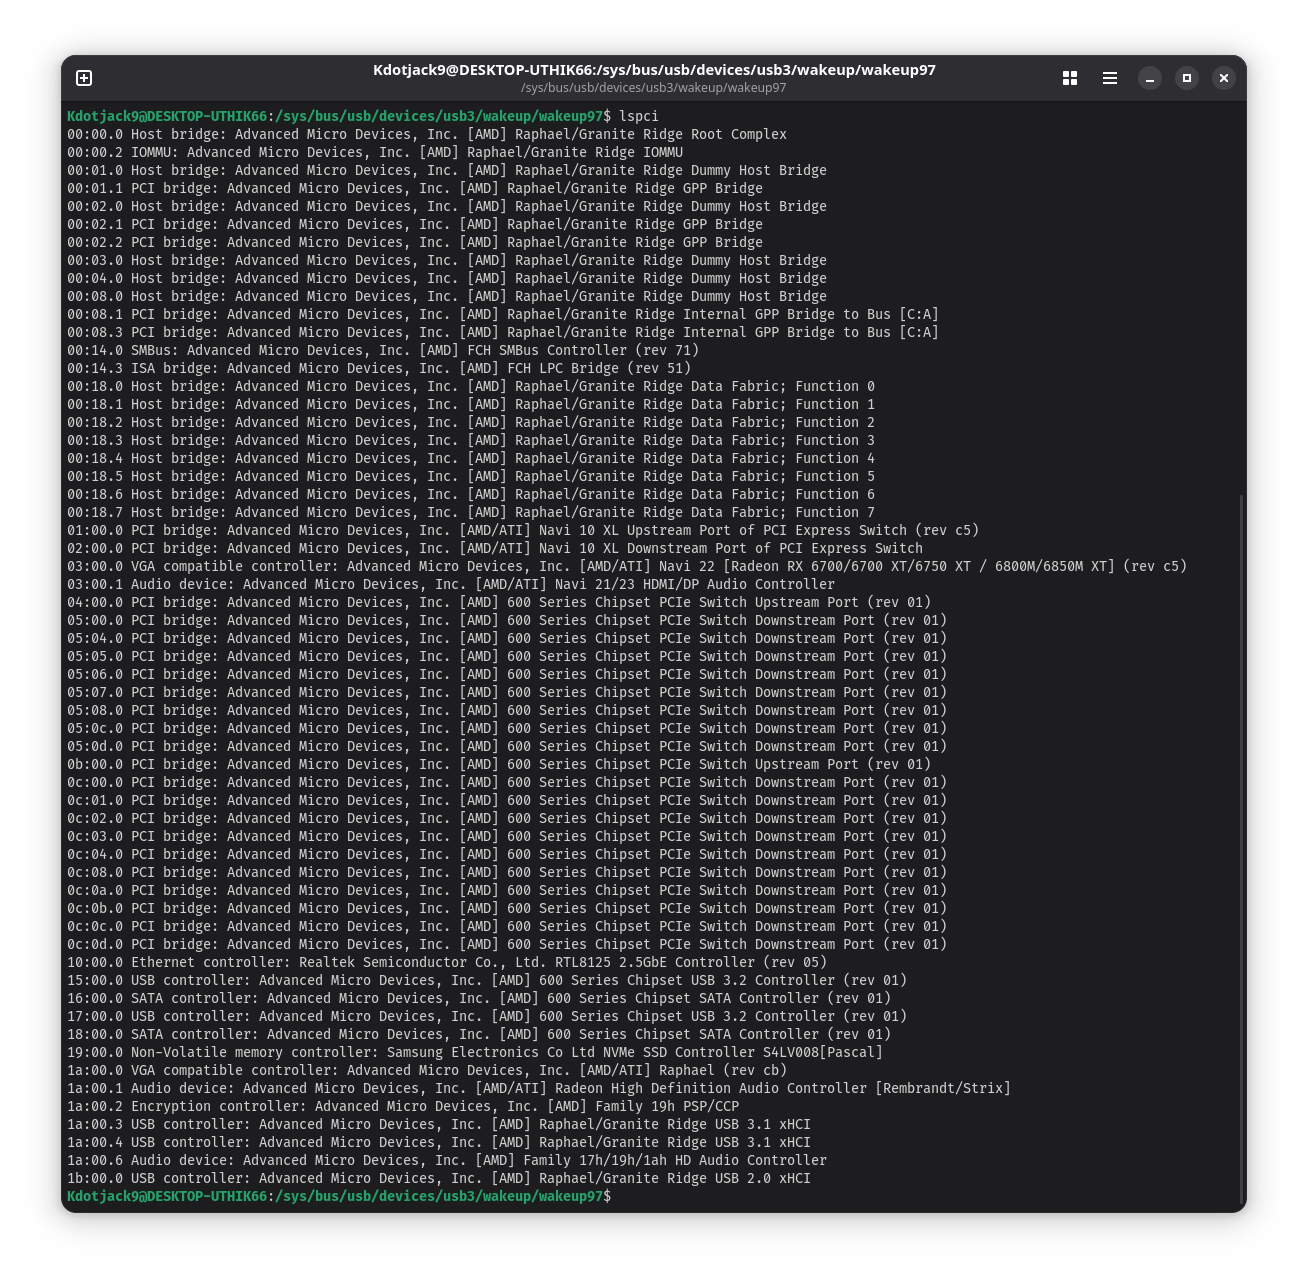Select the 0b:00.0 Switch Upstream Port line
The image size is (1308, 1280).
point(499,764)
